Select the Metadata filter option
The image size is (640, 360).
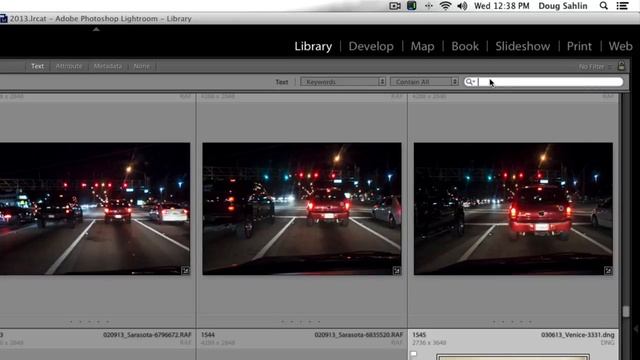tap(108, 66)
